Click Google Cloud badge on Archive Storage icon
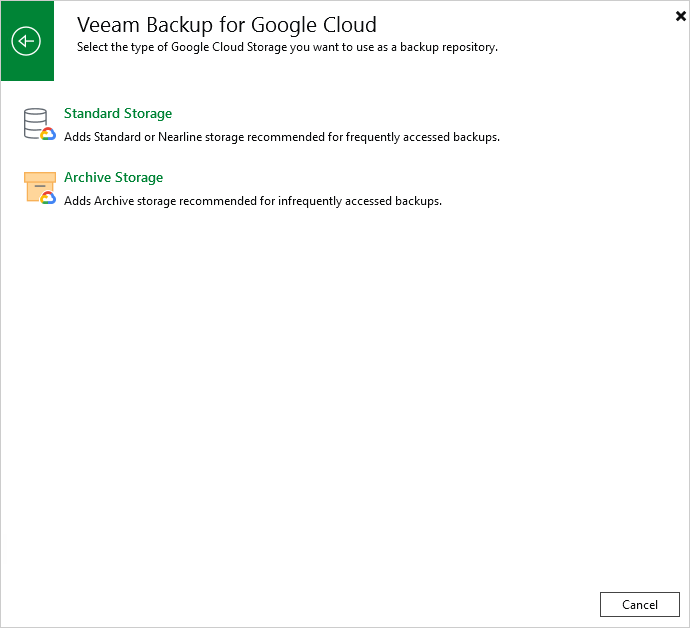 (x=48, y=198)
